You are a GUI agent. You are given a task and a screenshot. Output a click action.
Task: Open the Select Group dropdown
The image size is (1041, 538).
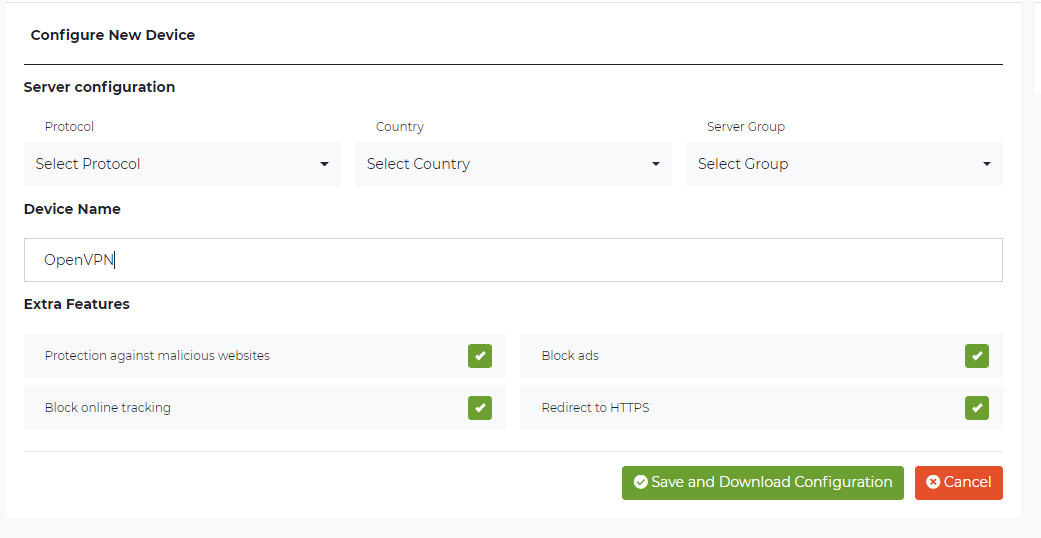(844, 164)
